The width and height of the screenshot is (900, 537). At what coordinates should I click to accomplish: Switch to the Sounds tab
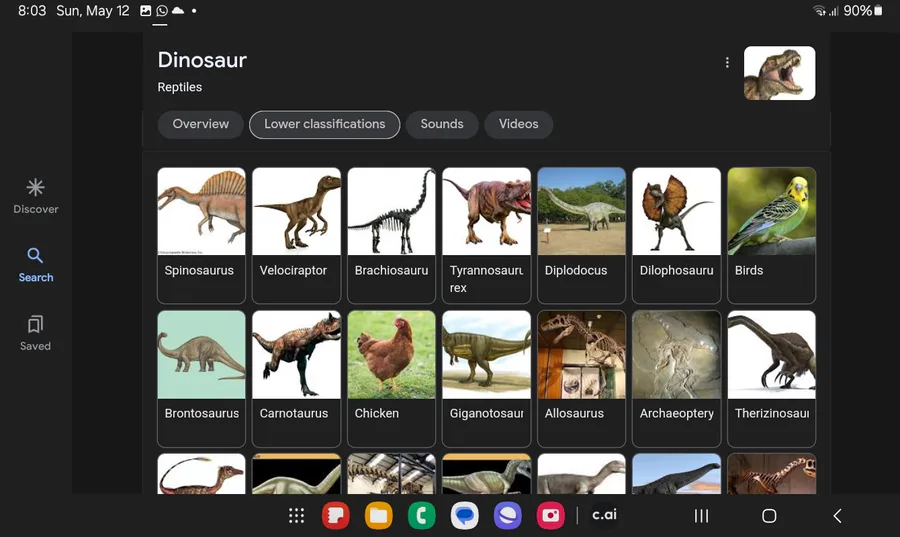tap(441, 124)
